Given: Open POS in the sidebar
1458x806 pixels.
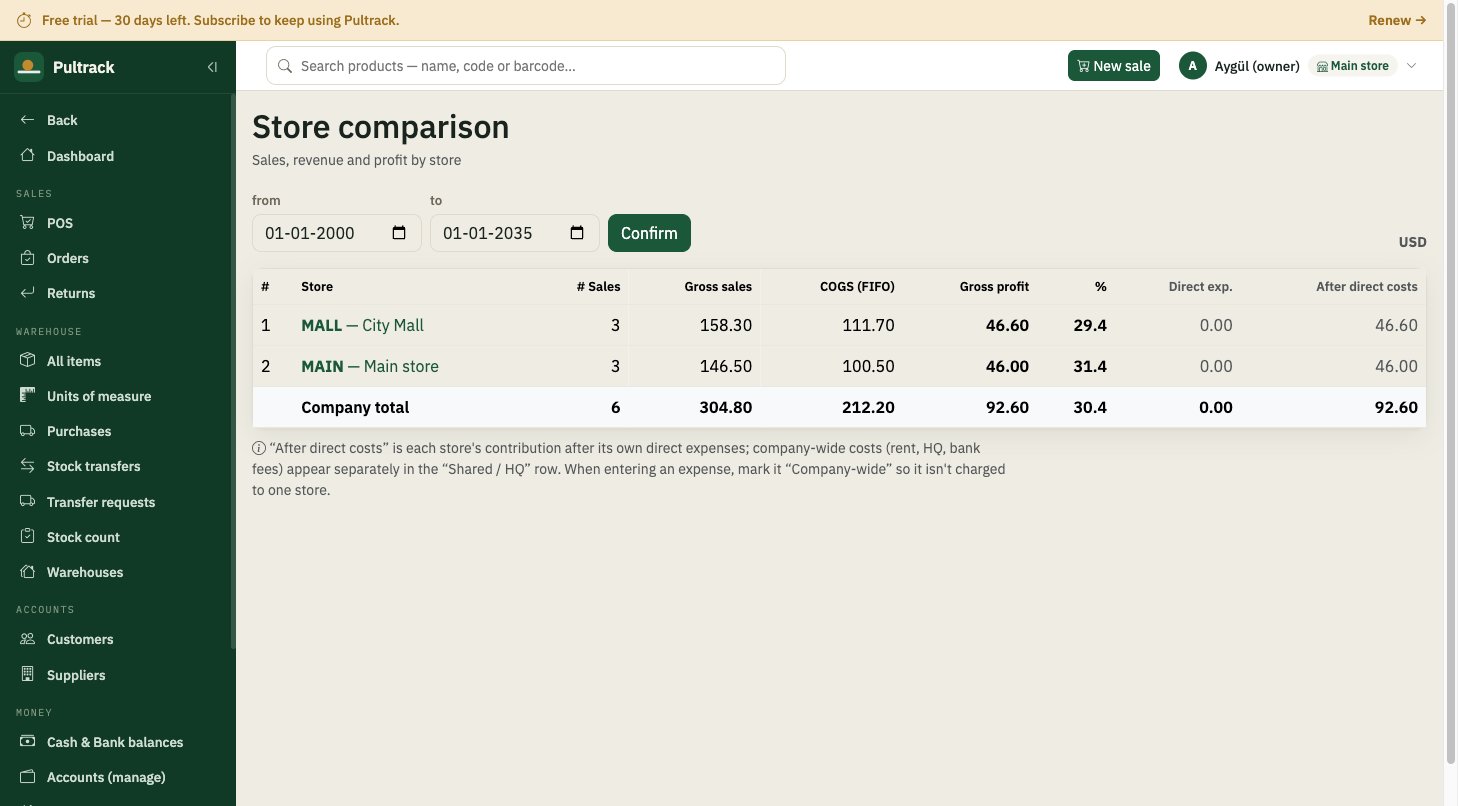Looking at the screenshot, I should click(x=116, y=223).
